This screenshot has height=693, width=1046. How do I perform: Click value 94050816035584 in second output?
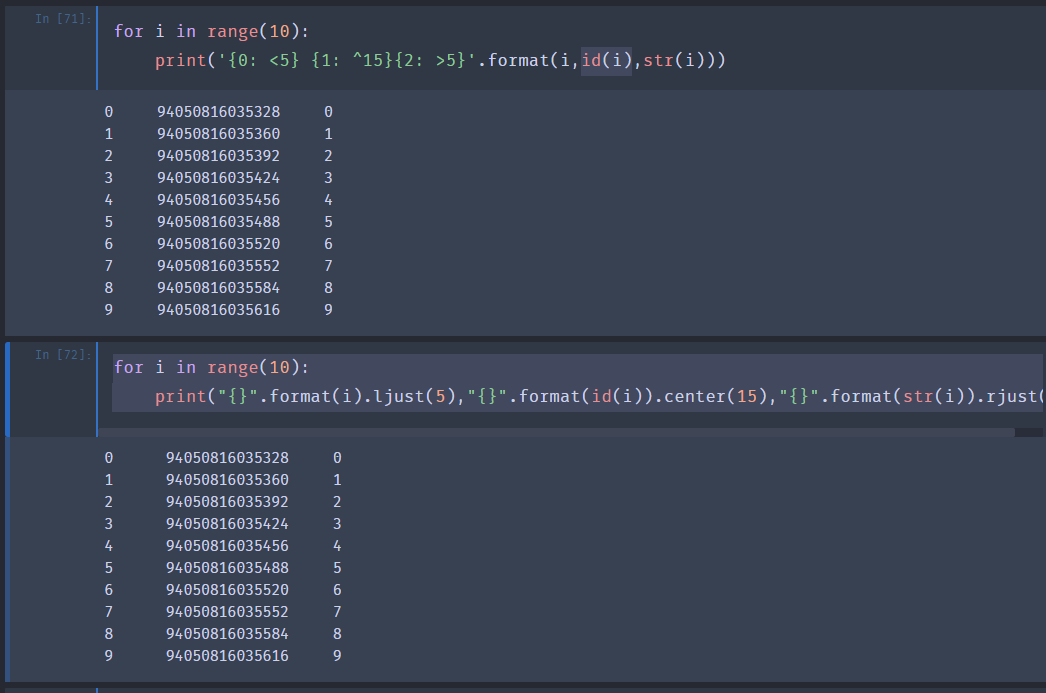(x=227, y=634)
